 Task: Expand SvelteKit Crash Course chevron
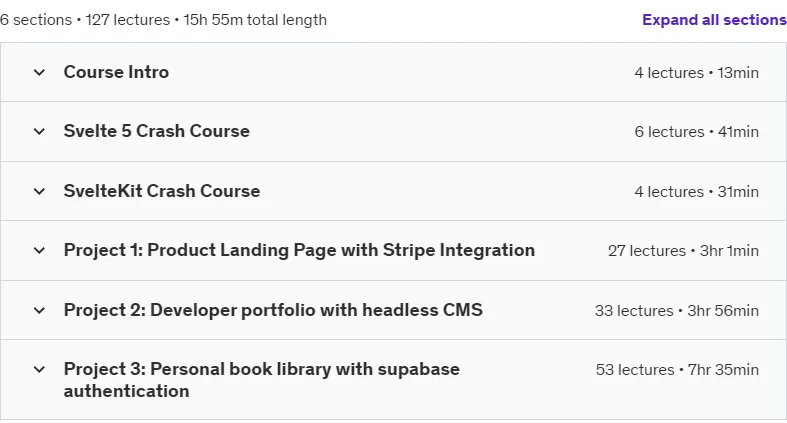(39, 191)
